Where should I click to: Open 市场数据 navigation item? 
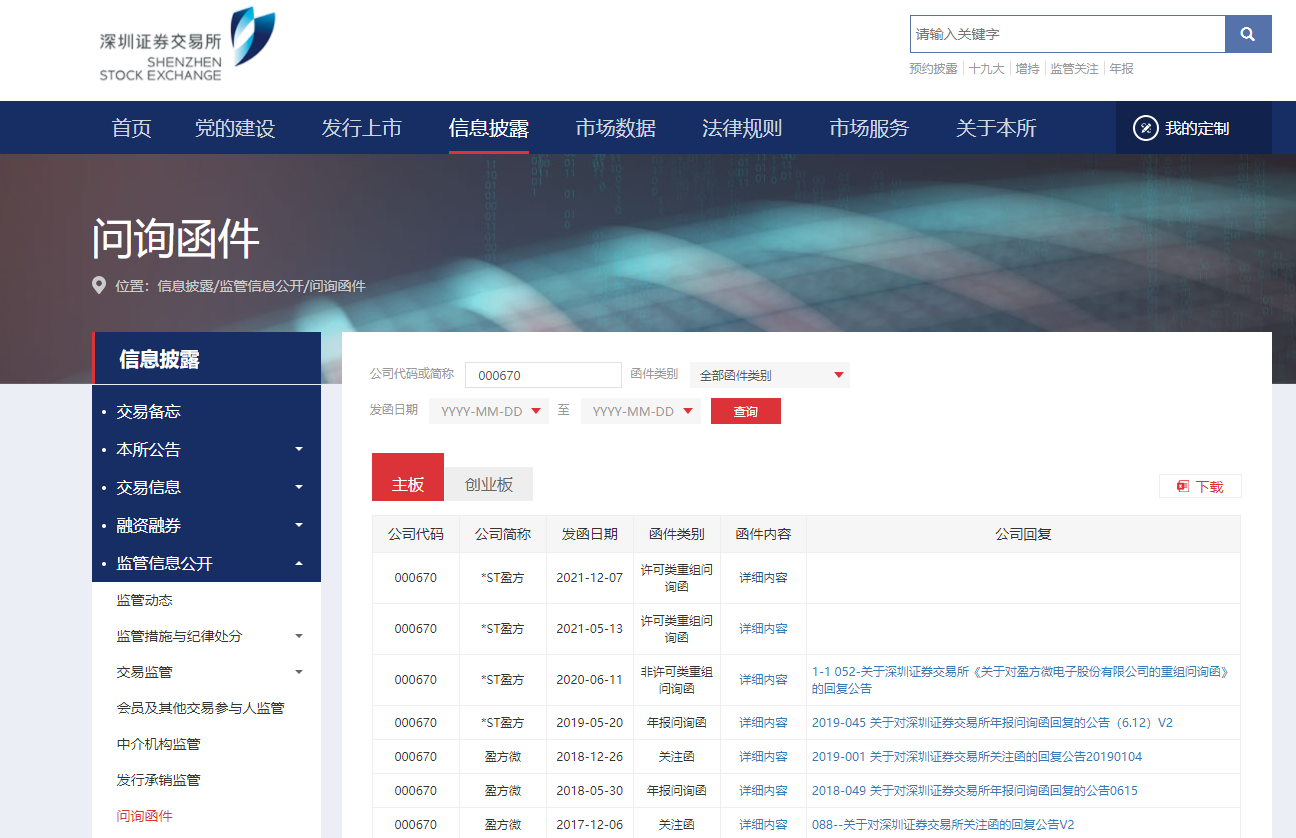pos(616,128)
